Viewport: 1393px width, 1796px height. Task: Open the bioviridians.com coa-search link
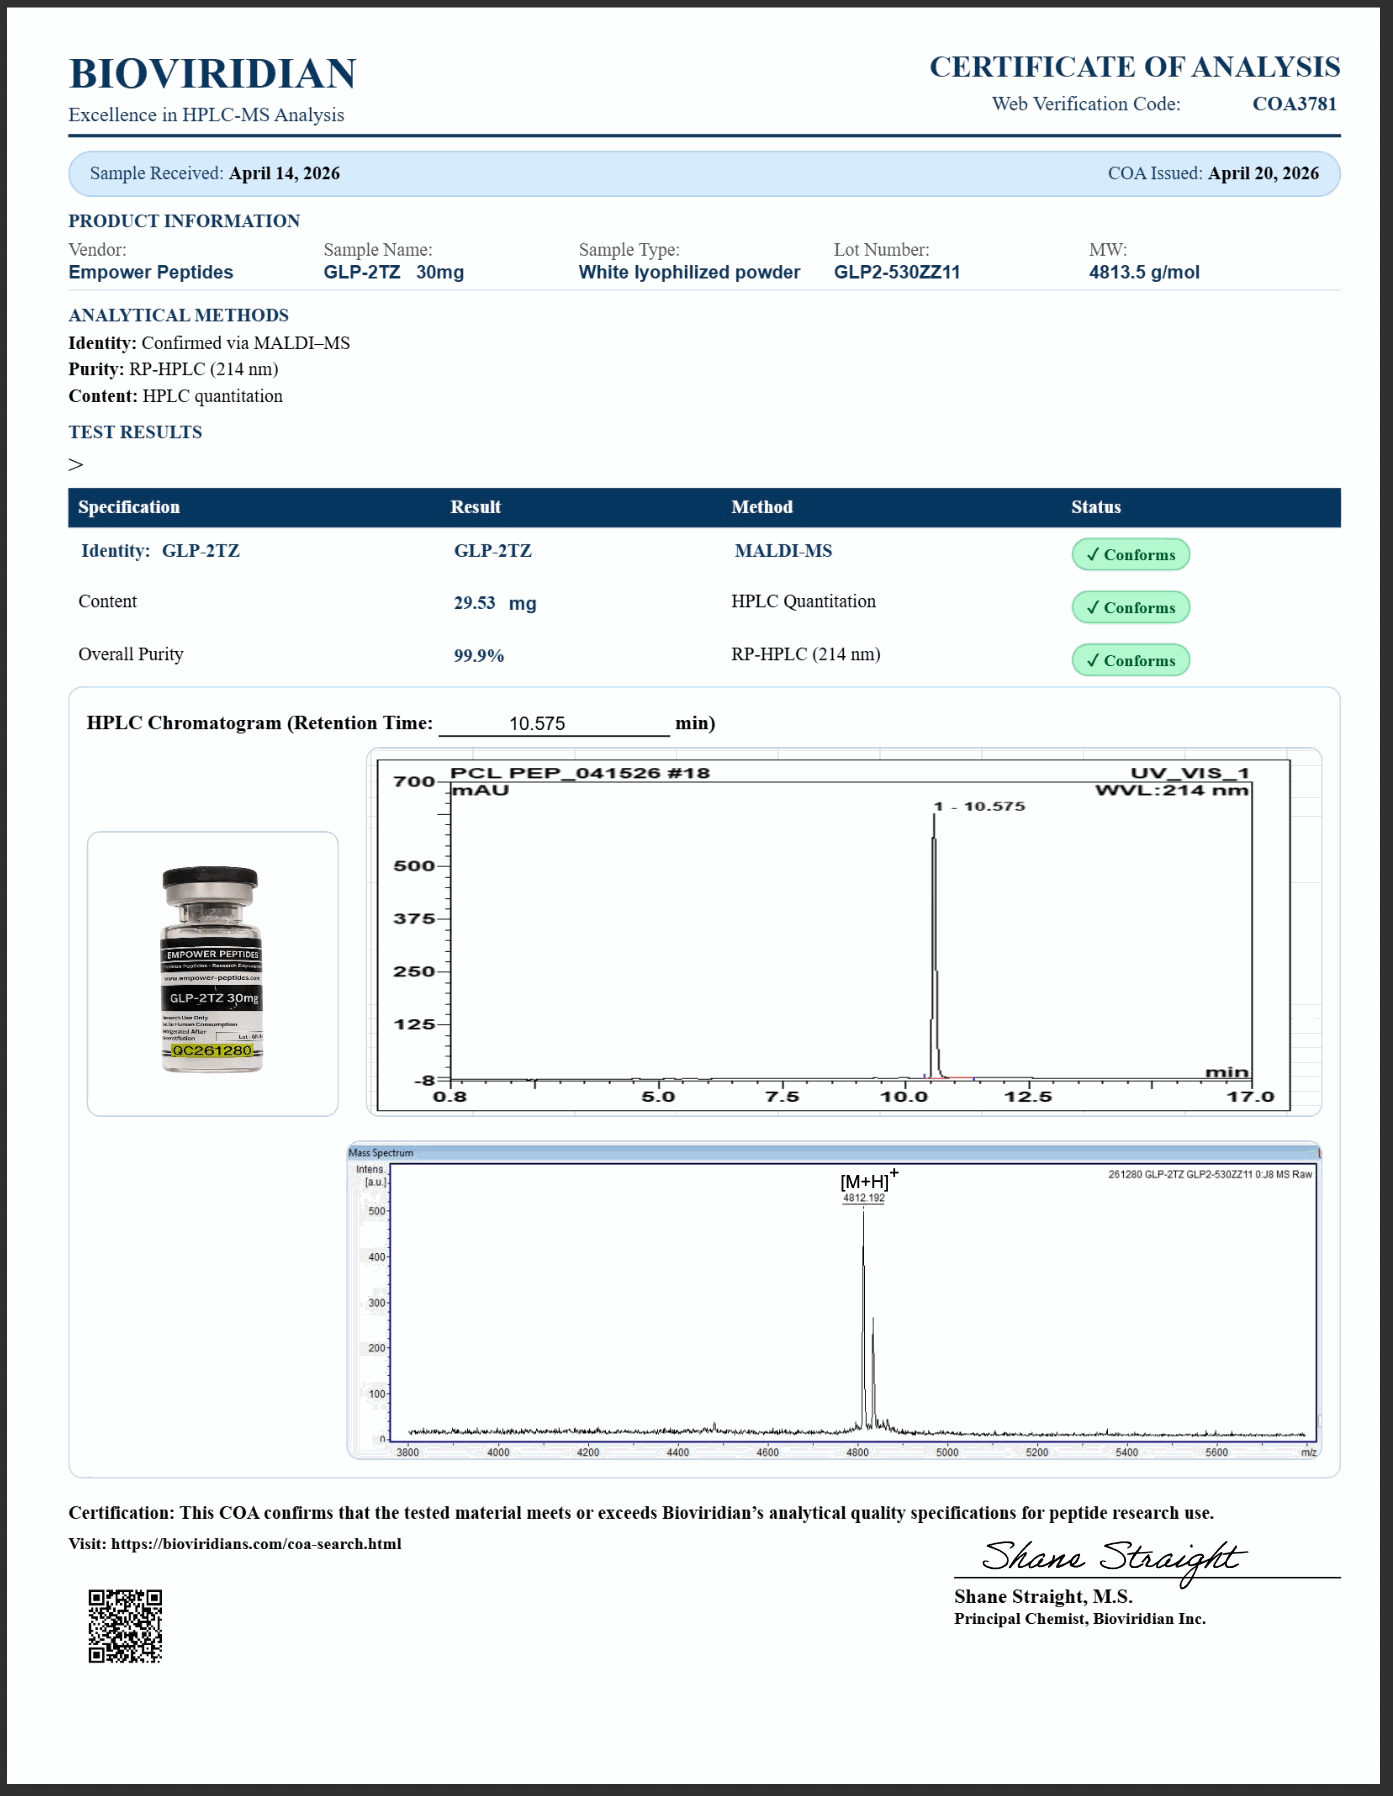[x=256, y=1544]
